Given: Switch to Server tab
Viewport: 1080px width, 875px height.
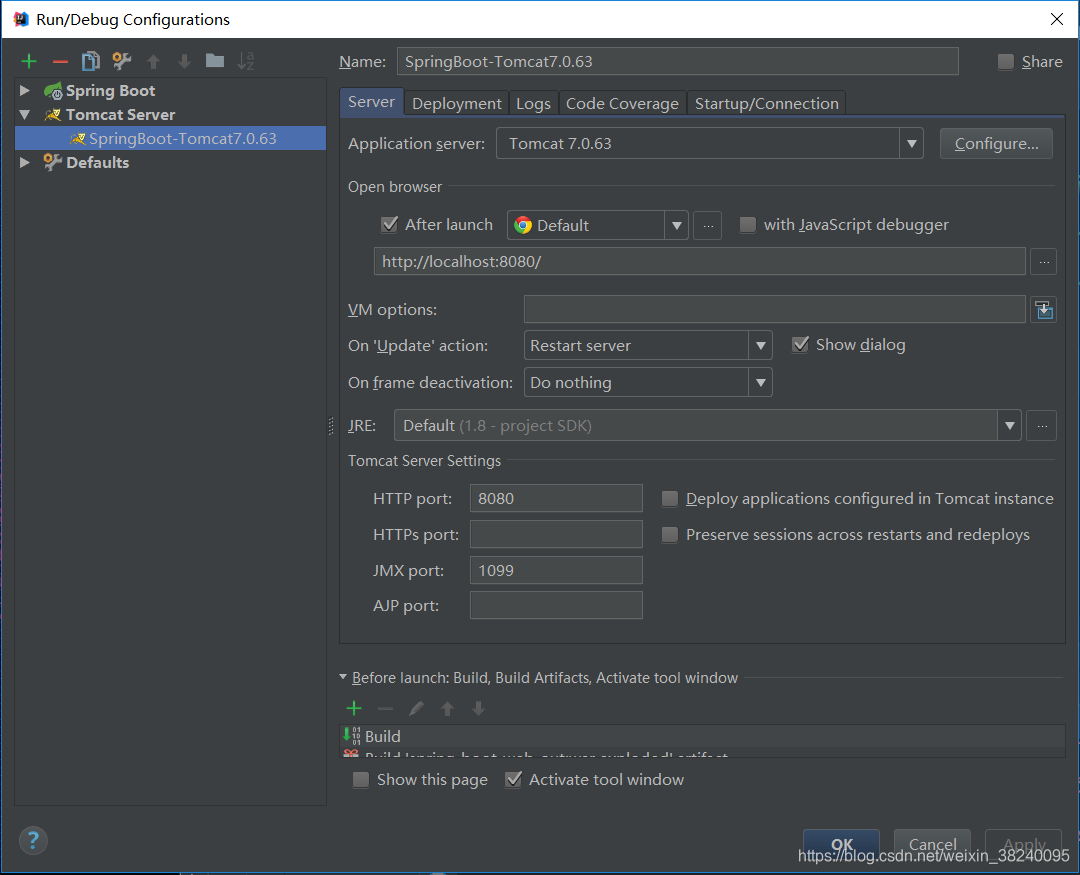Looking at the screenshot, I should (371, 102).
